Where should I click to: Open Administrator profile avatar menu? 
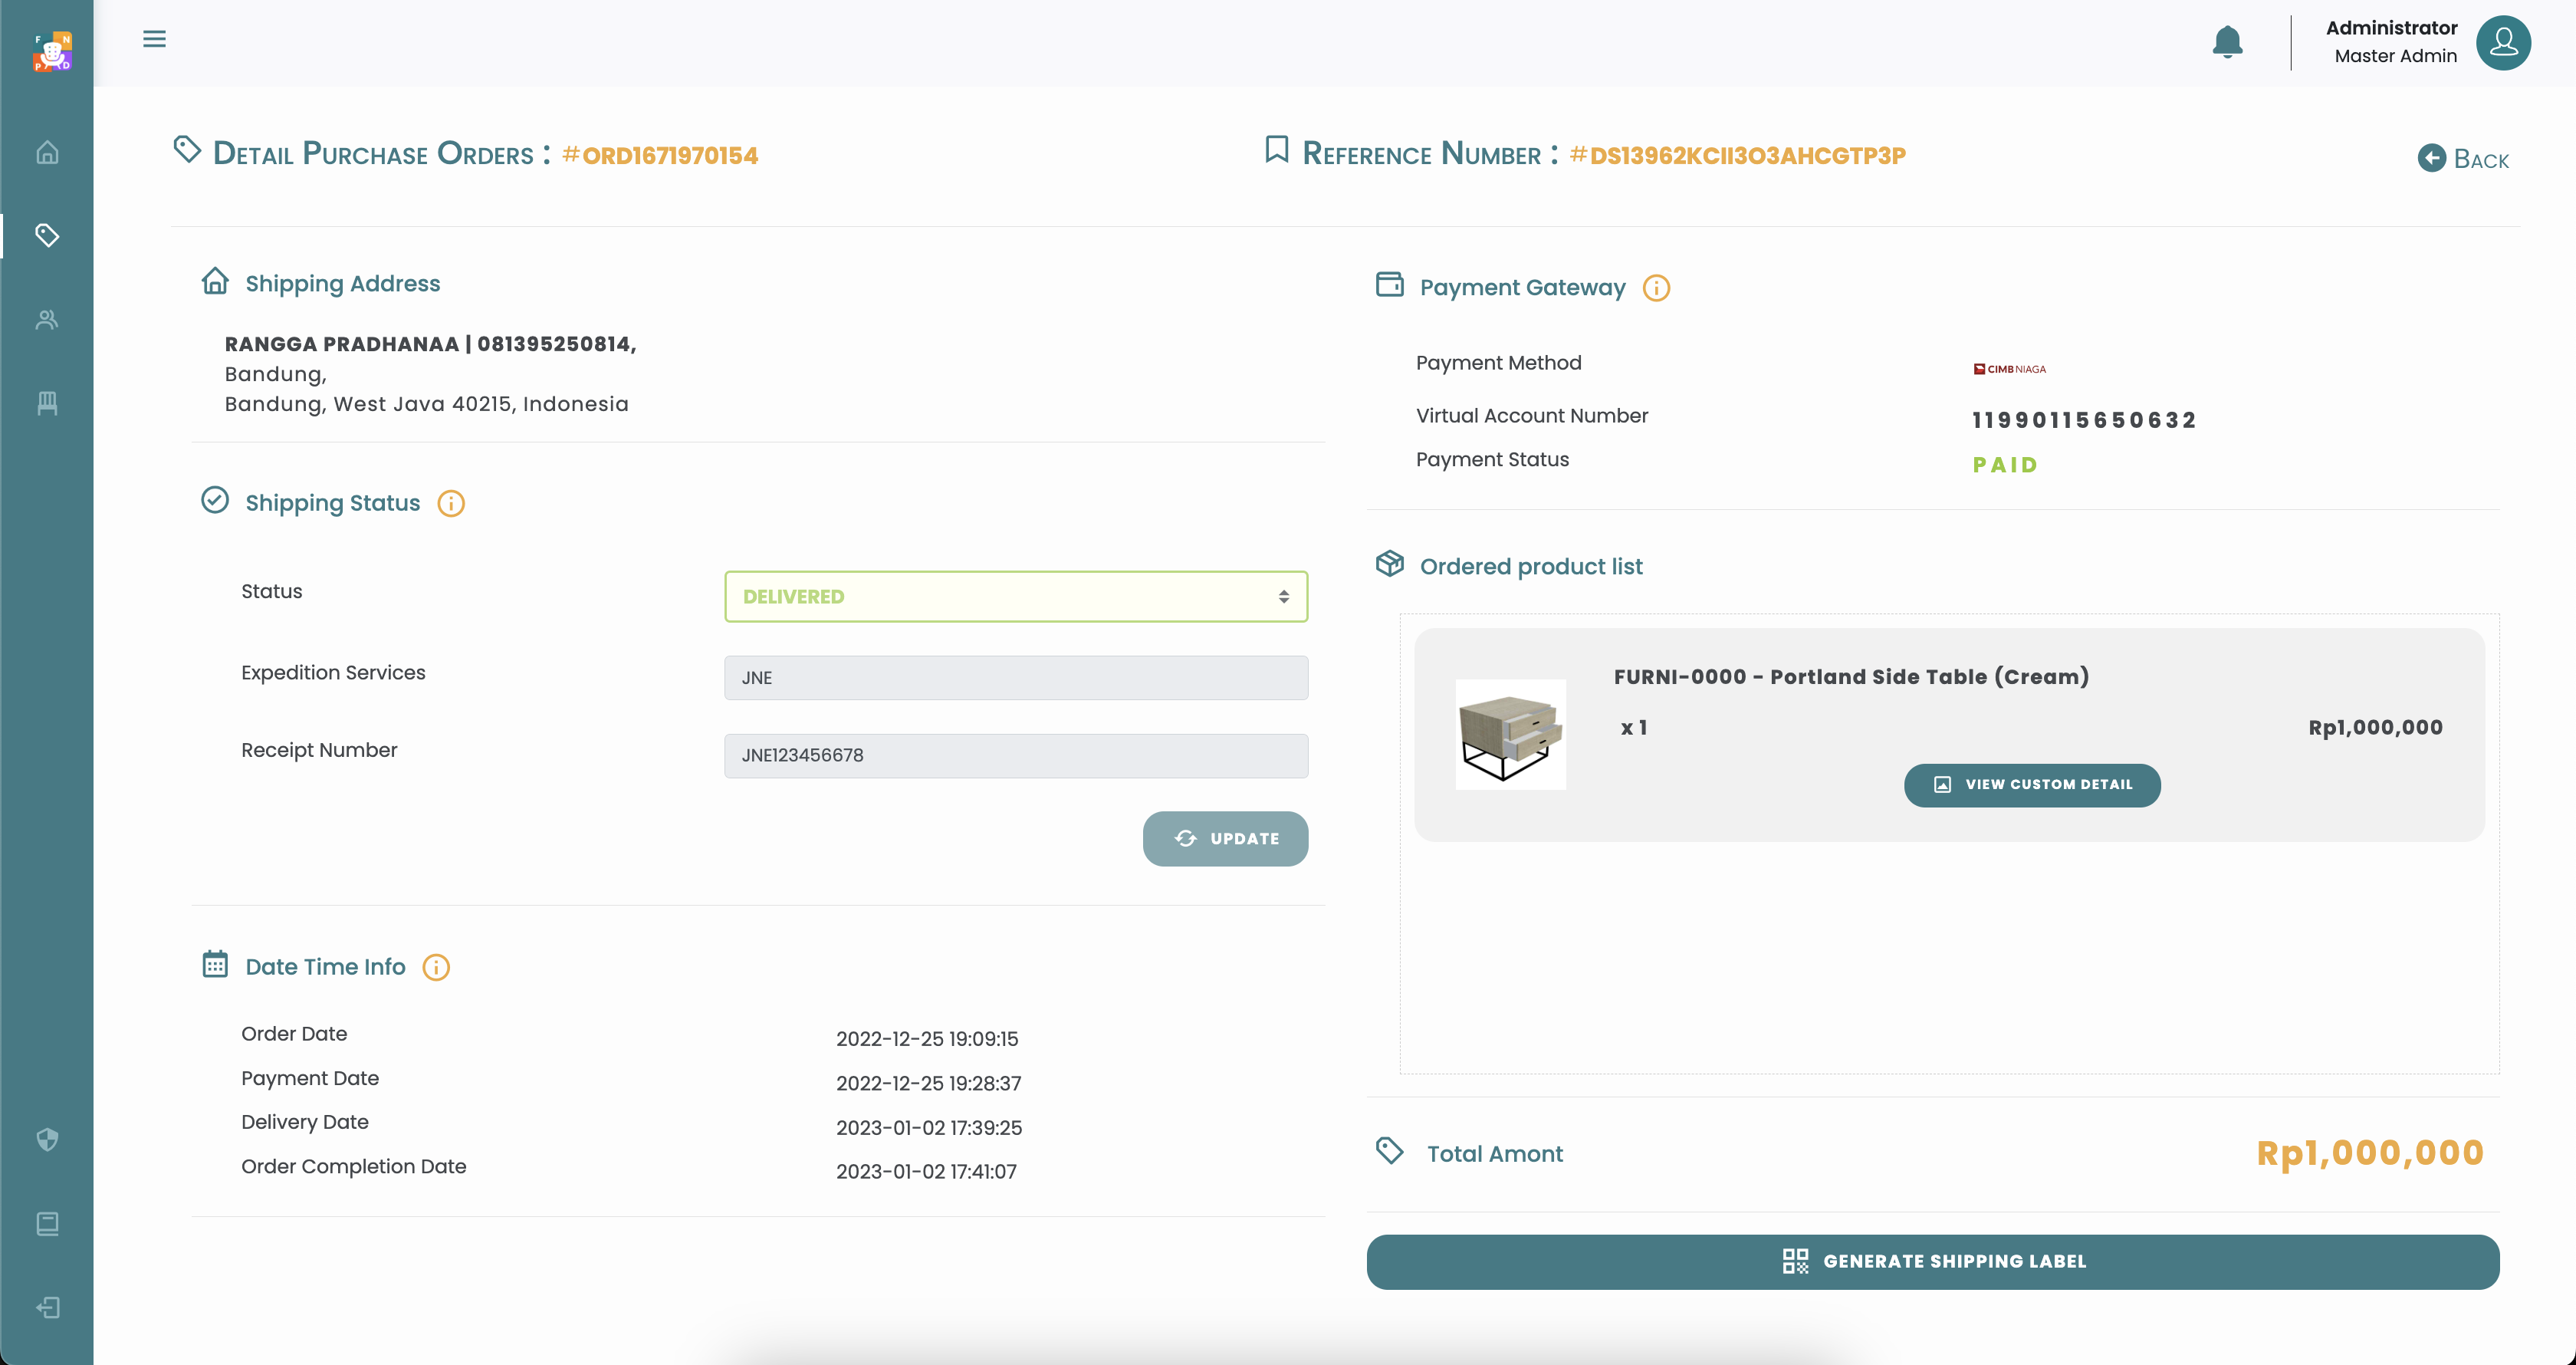pos(2503,42)
